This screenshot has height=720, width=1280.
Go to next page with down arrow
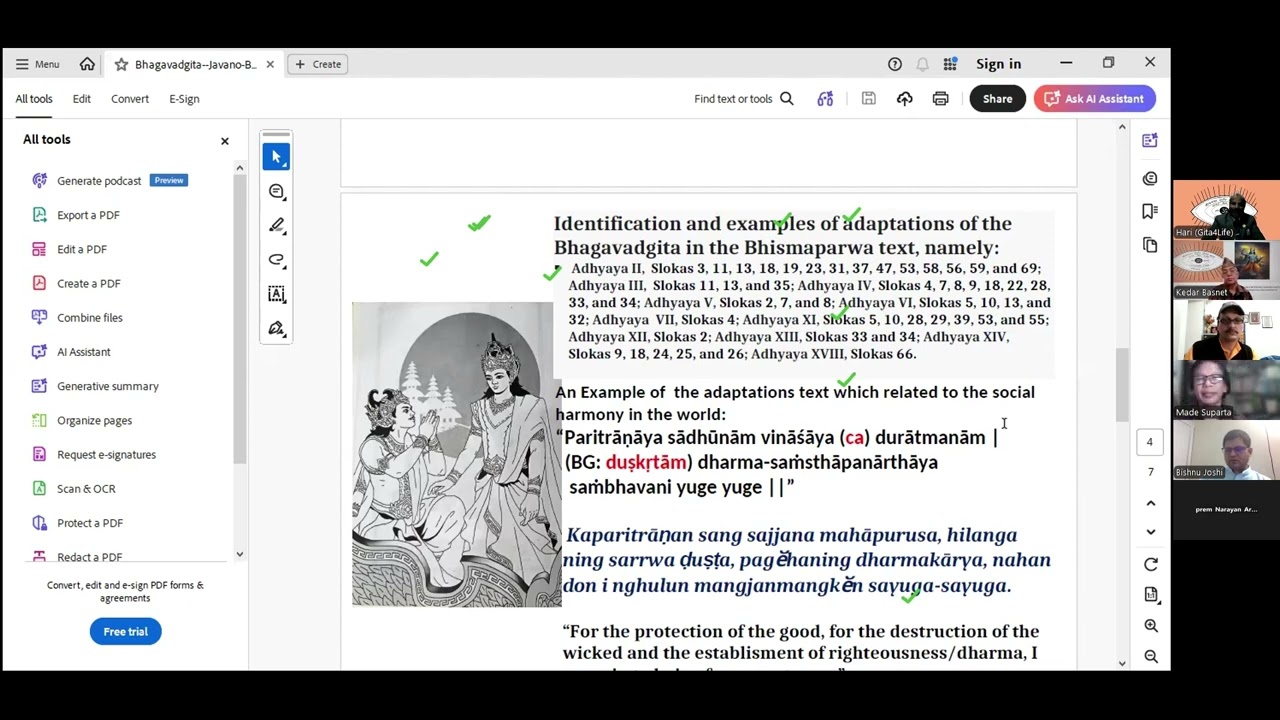[1150, 532]
